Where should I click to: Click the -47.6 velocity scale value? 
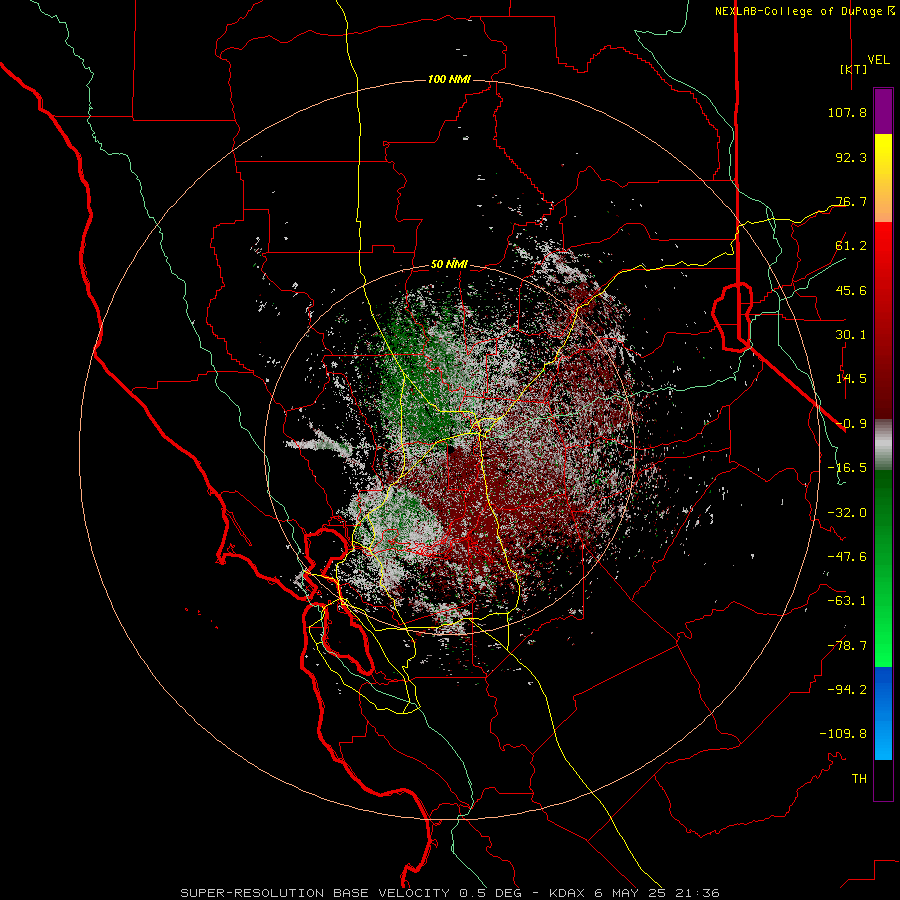point(847,557)
